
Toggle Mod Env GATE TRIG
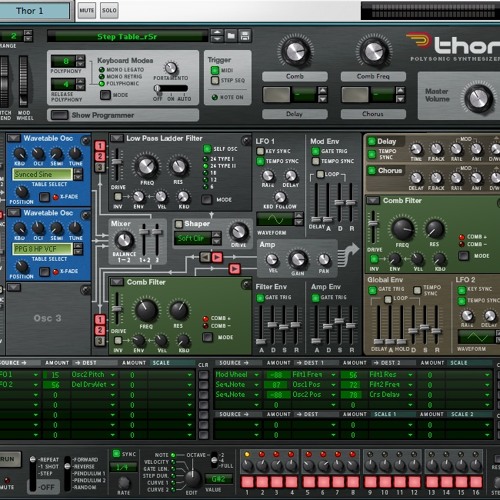(315, 151)
